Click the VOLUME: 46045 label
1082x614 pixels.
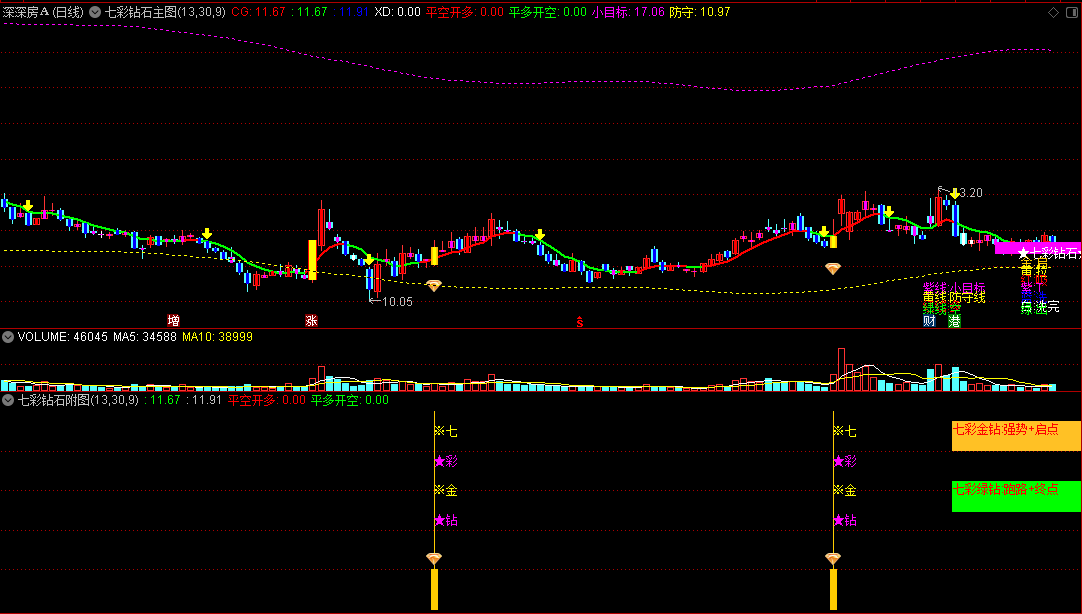click(62, 337)
